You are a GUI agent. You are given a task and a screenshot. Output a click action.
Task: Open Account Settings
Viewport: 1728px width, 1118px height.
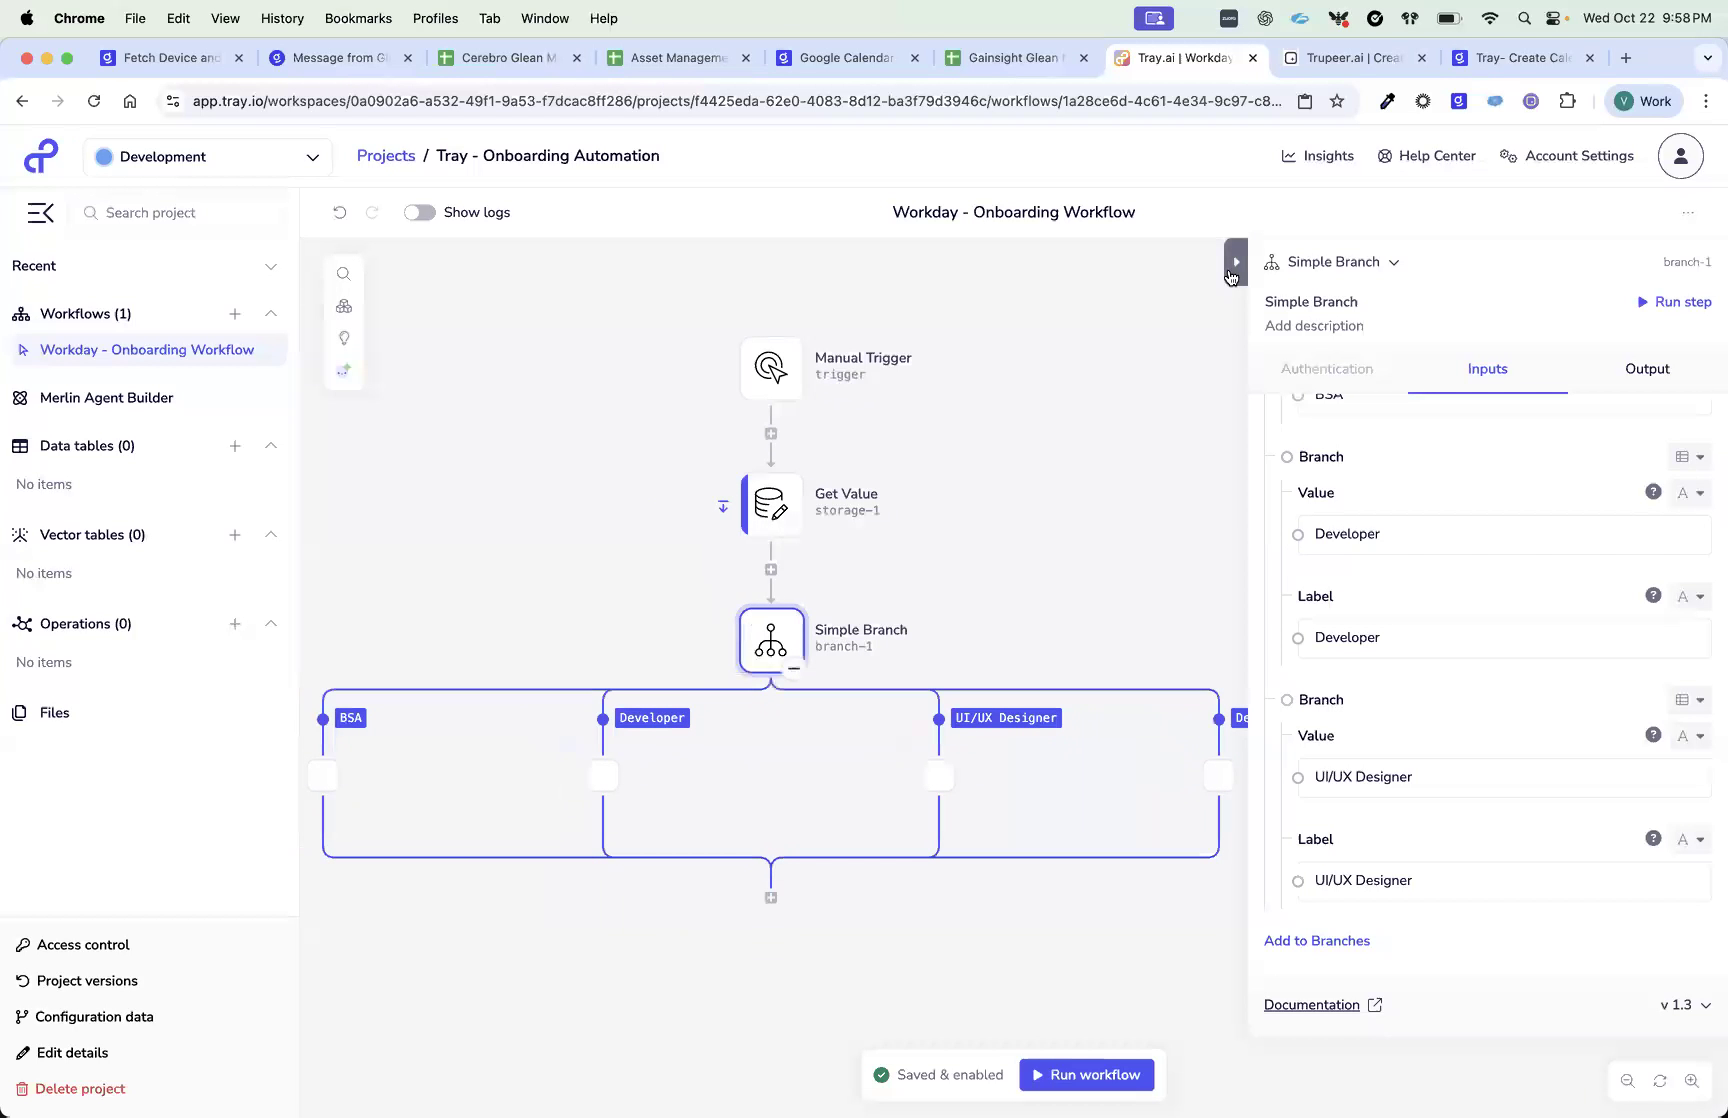(x=1566, y=156)
